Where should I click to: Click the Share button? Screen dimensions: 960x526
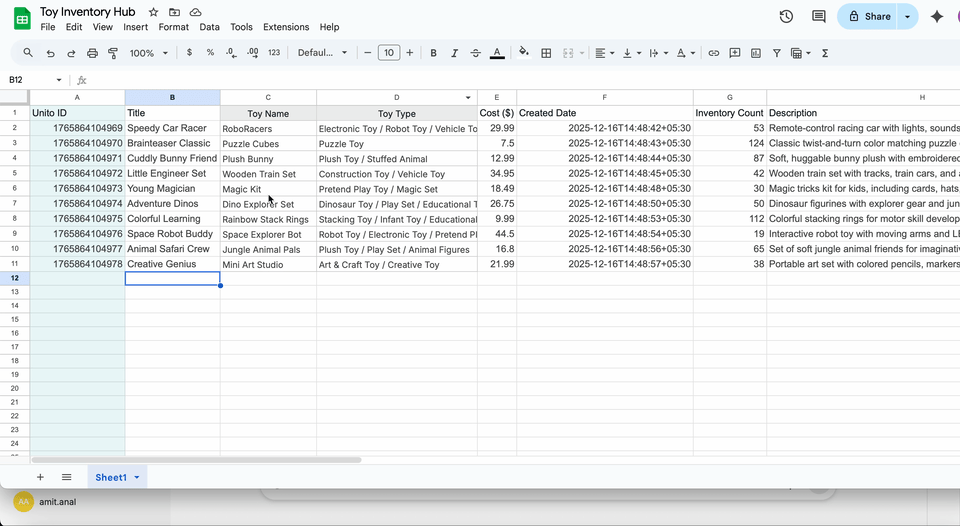click(868, 16)
